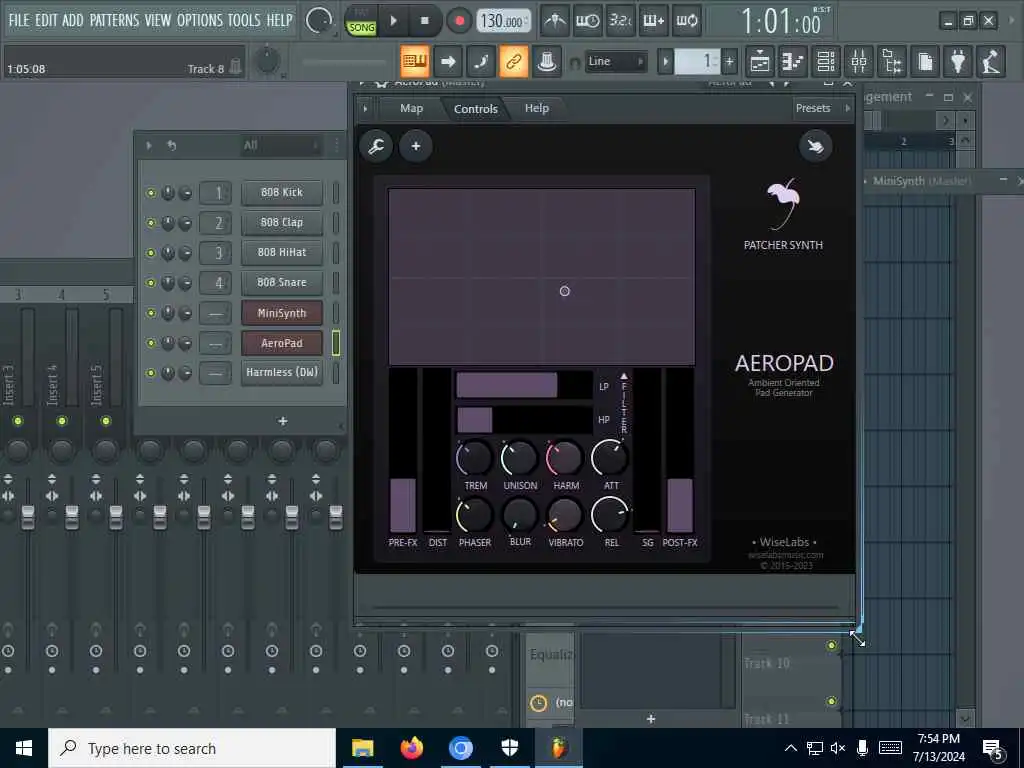
Task: Click the TREM knob
Action: (475, 458)
